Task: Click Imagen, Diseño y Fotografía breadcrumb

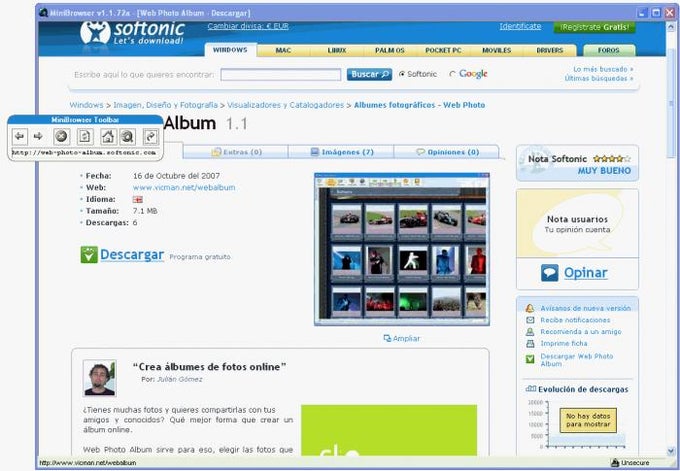Action: (x=165, y=105)
